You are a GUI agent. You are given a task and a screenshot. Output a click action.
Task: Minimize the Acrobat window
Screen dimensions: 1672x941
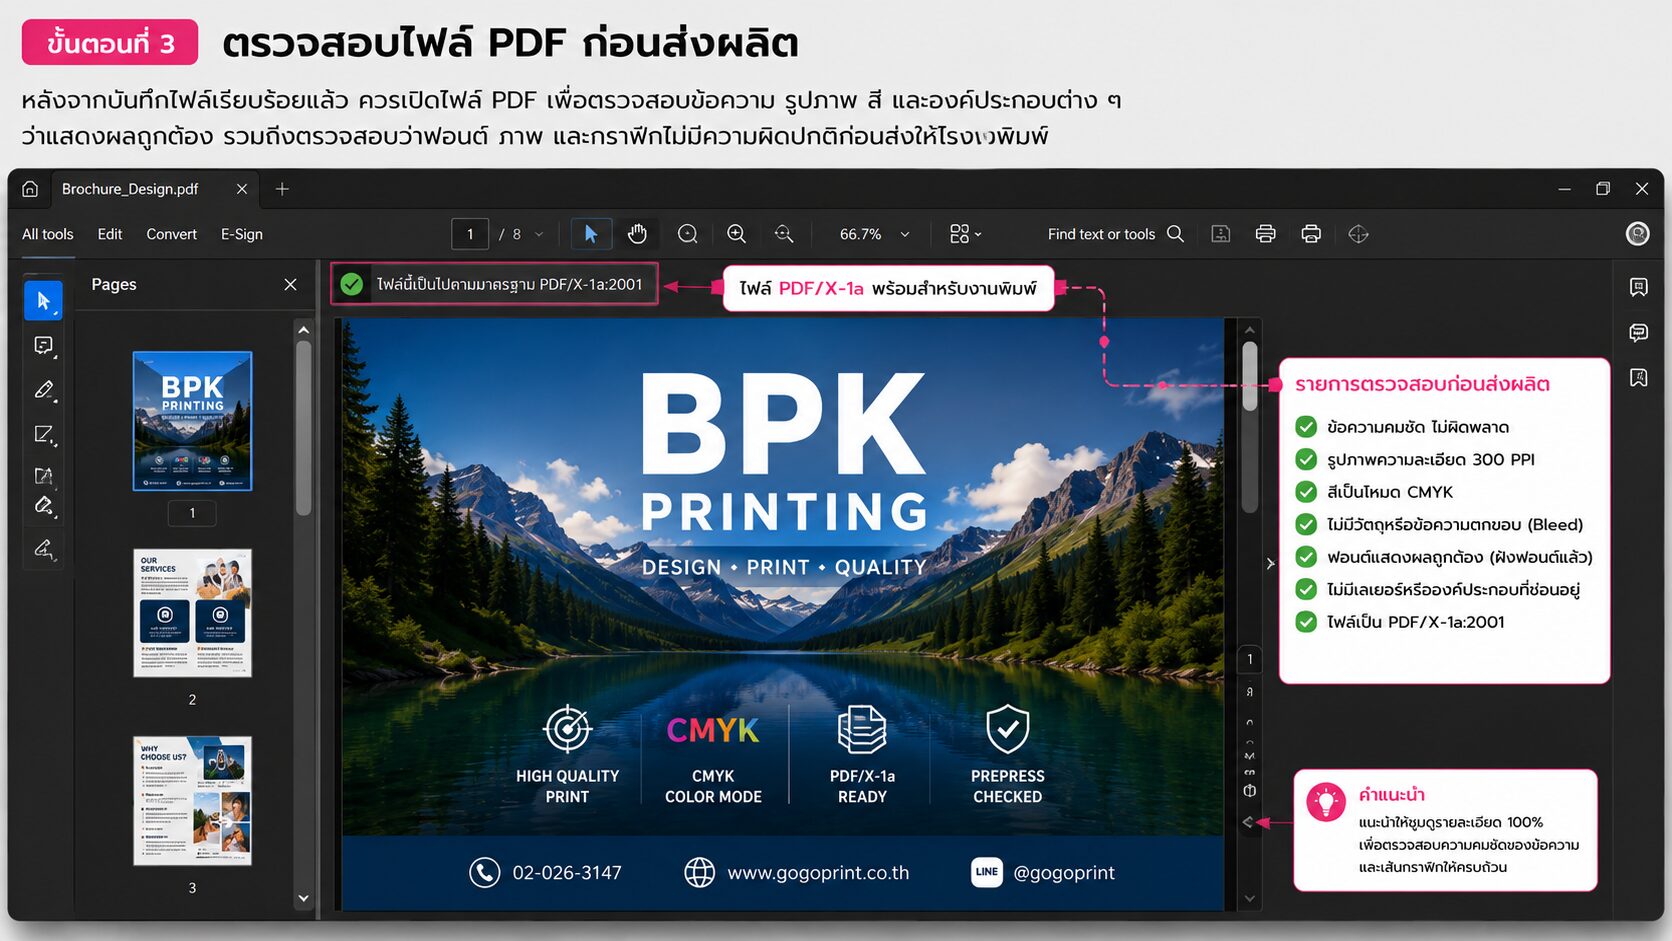[1564, 189]
